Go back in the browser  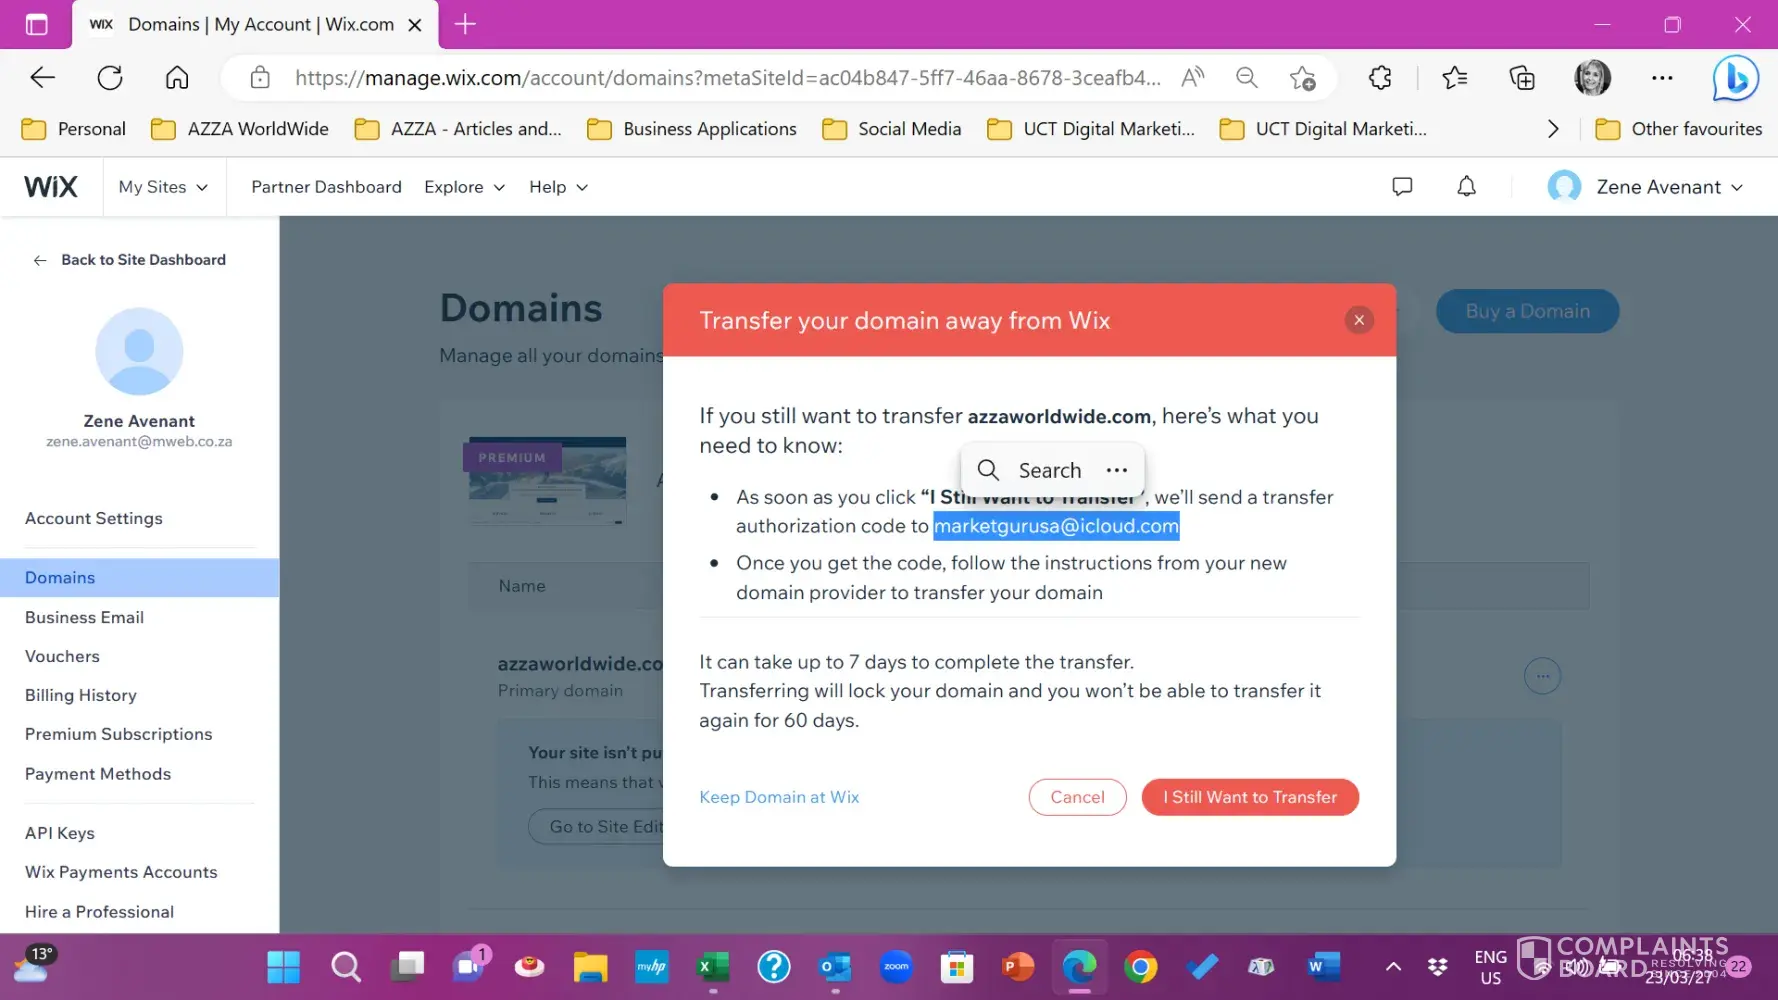tap(42, 78)
